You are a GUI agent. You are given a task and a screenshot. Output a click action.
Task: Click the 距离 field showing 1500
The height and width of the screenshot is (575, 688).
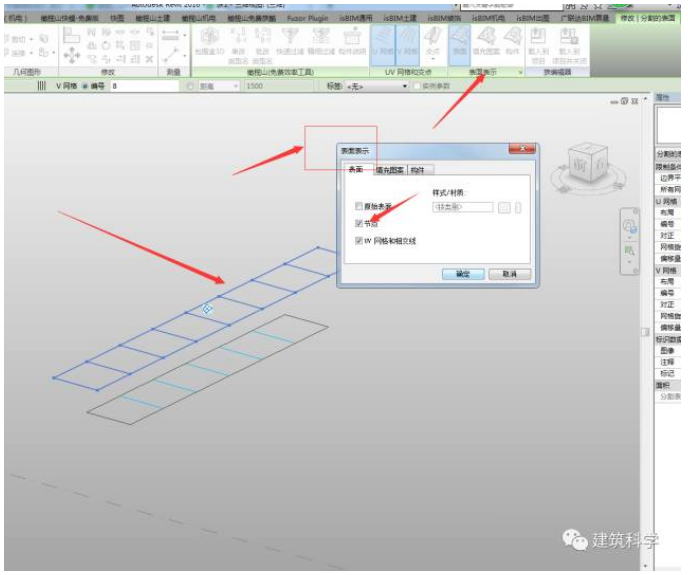pyautogui.click(x=279, y=86)
